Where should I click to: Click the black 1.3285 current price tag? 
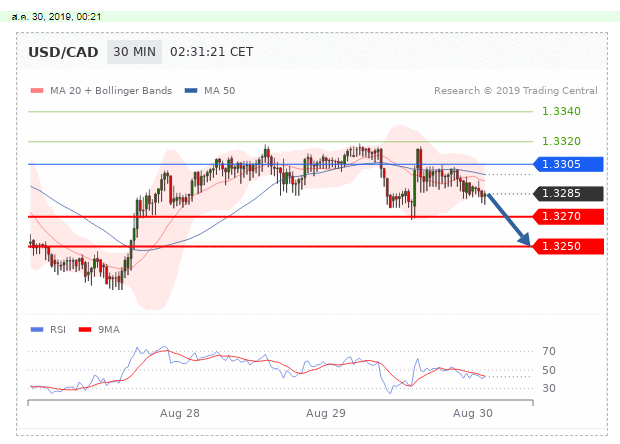(x=568, y=193)
